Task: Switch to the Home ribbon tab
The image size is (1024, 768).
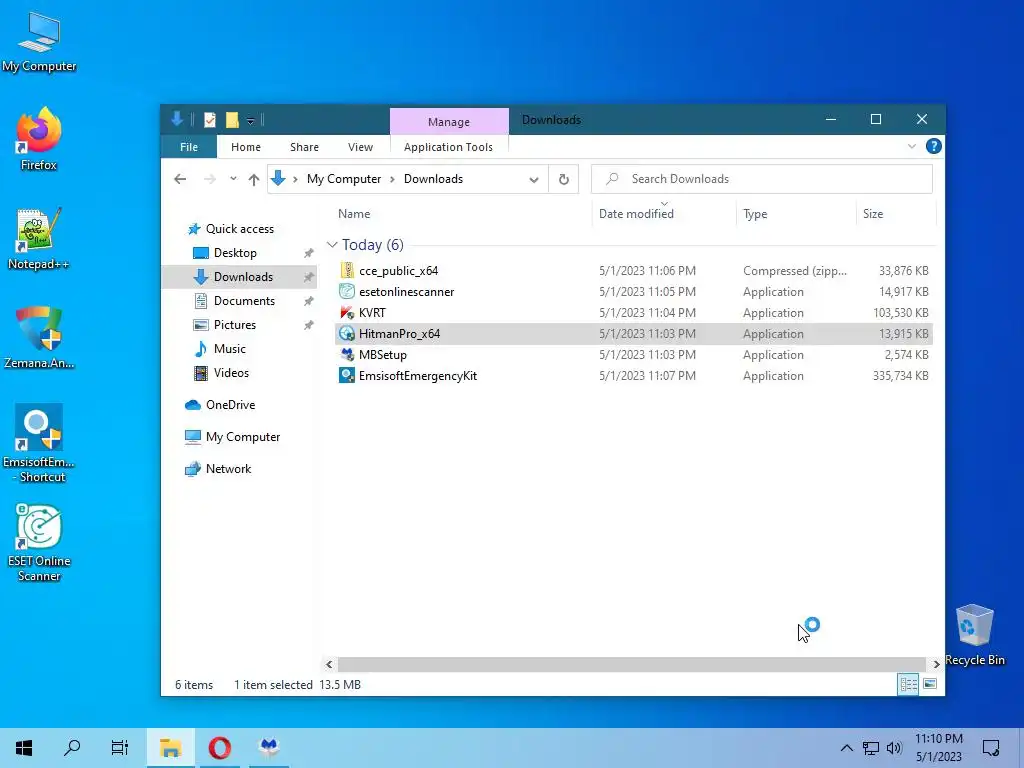Action: (x=246, y=147)
